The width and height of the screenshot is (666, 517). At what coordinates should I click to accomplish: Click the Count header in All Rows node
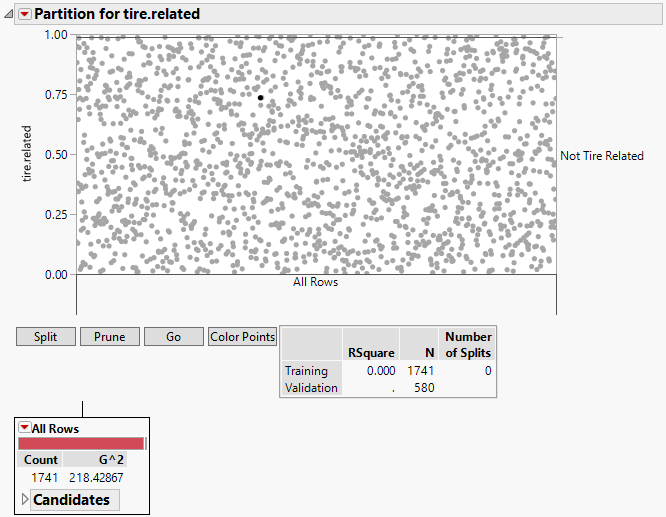41,460
